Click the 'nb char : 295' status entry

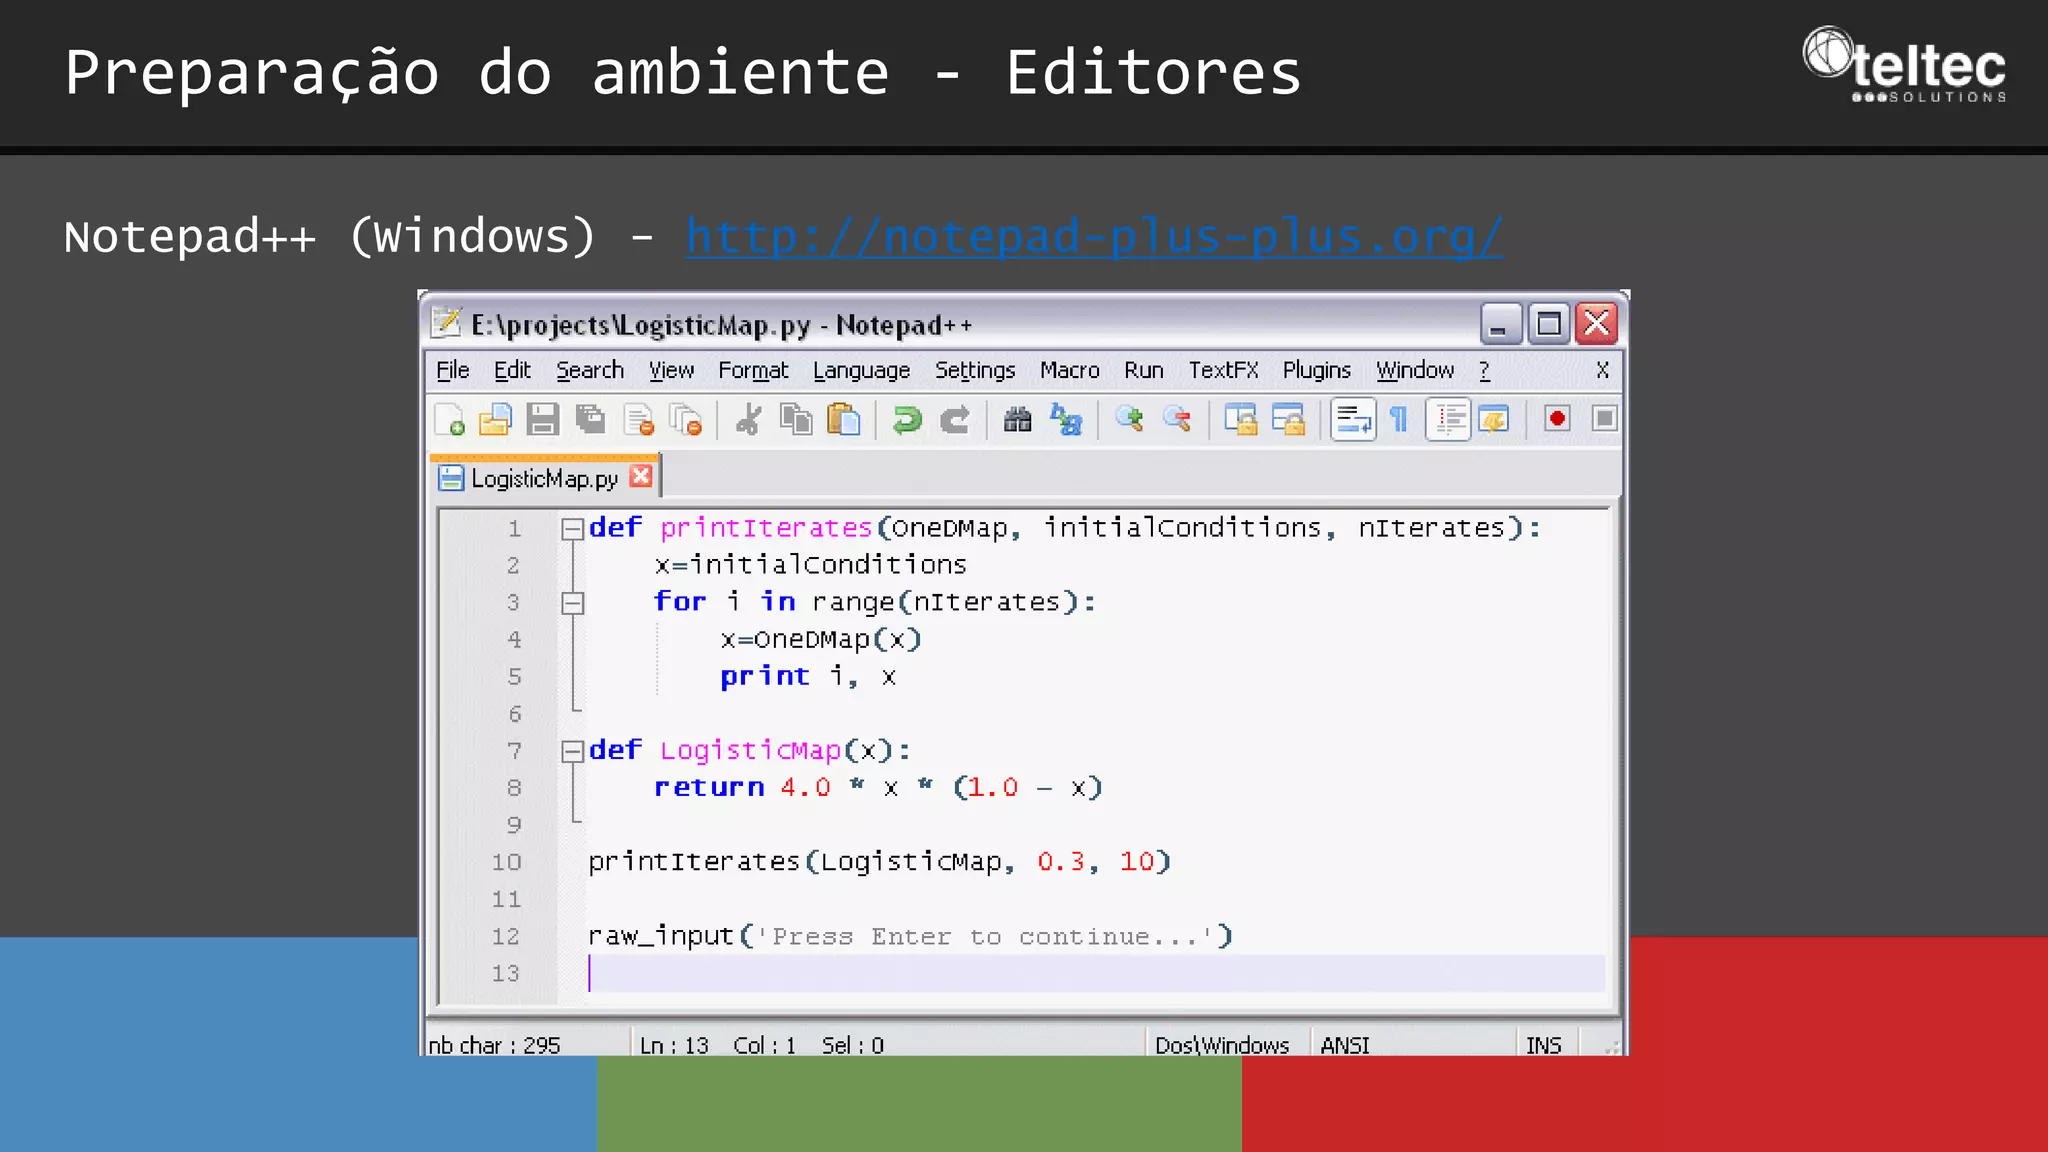(x=494, y=1045)
